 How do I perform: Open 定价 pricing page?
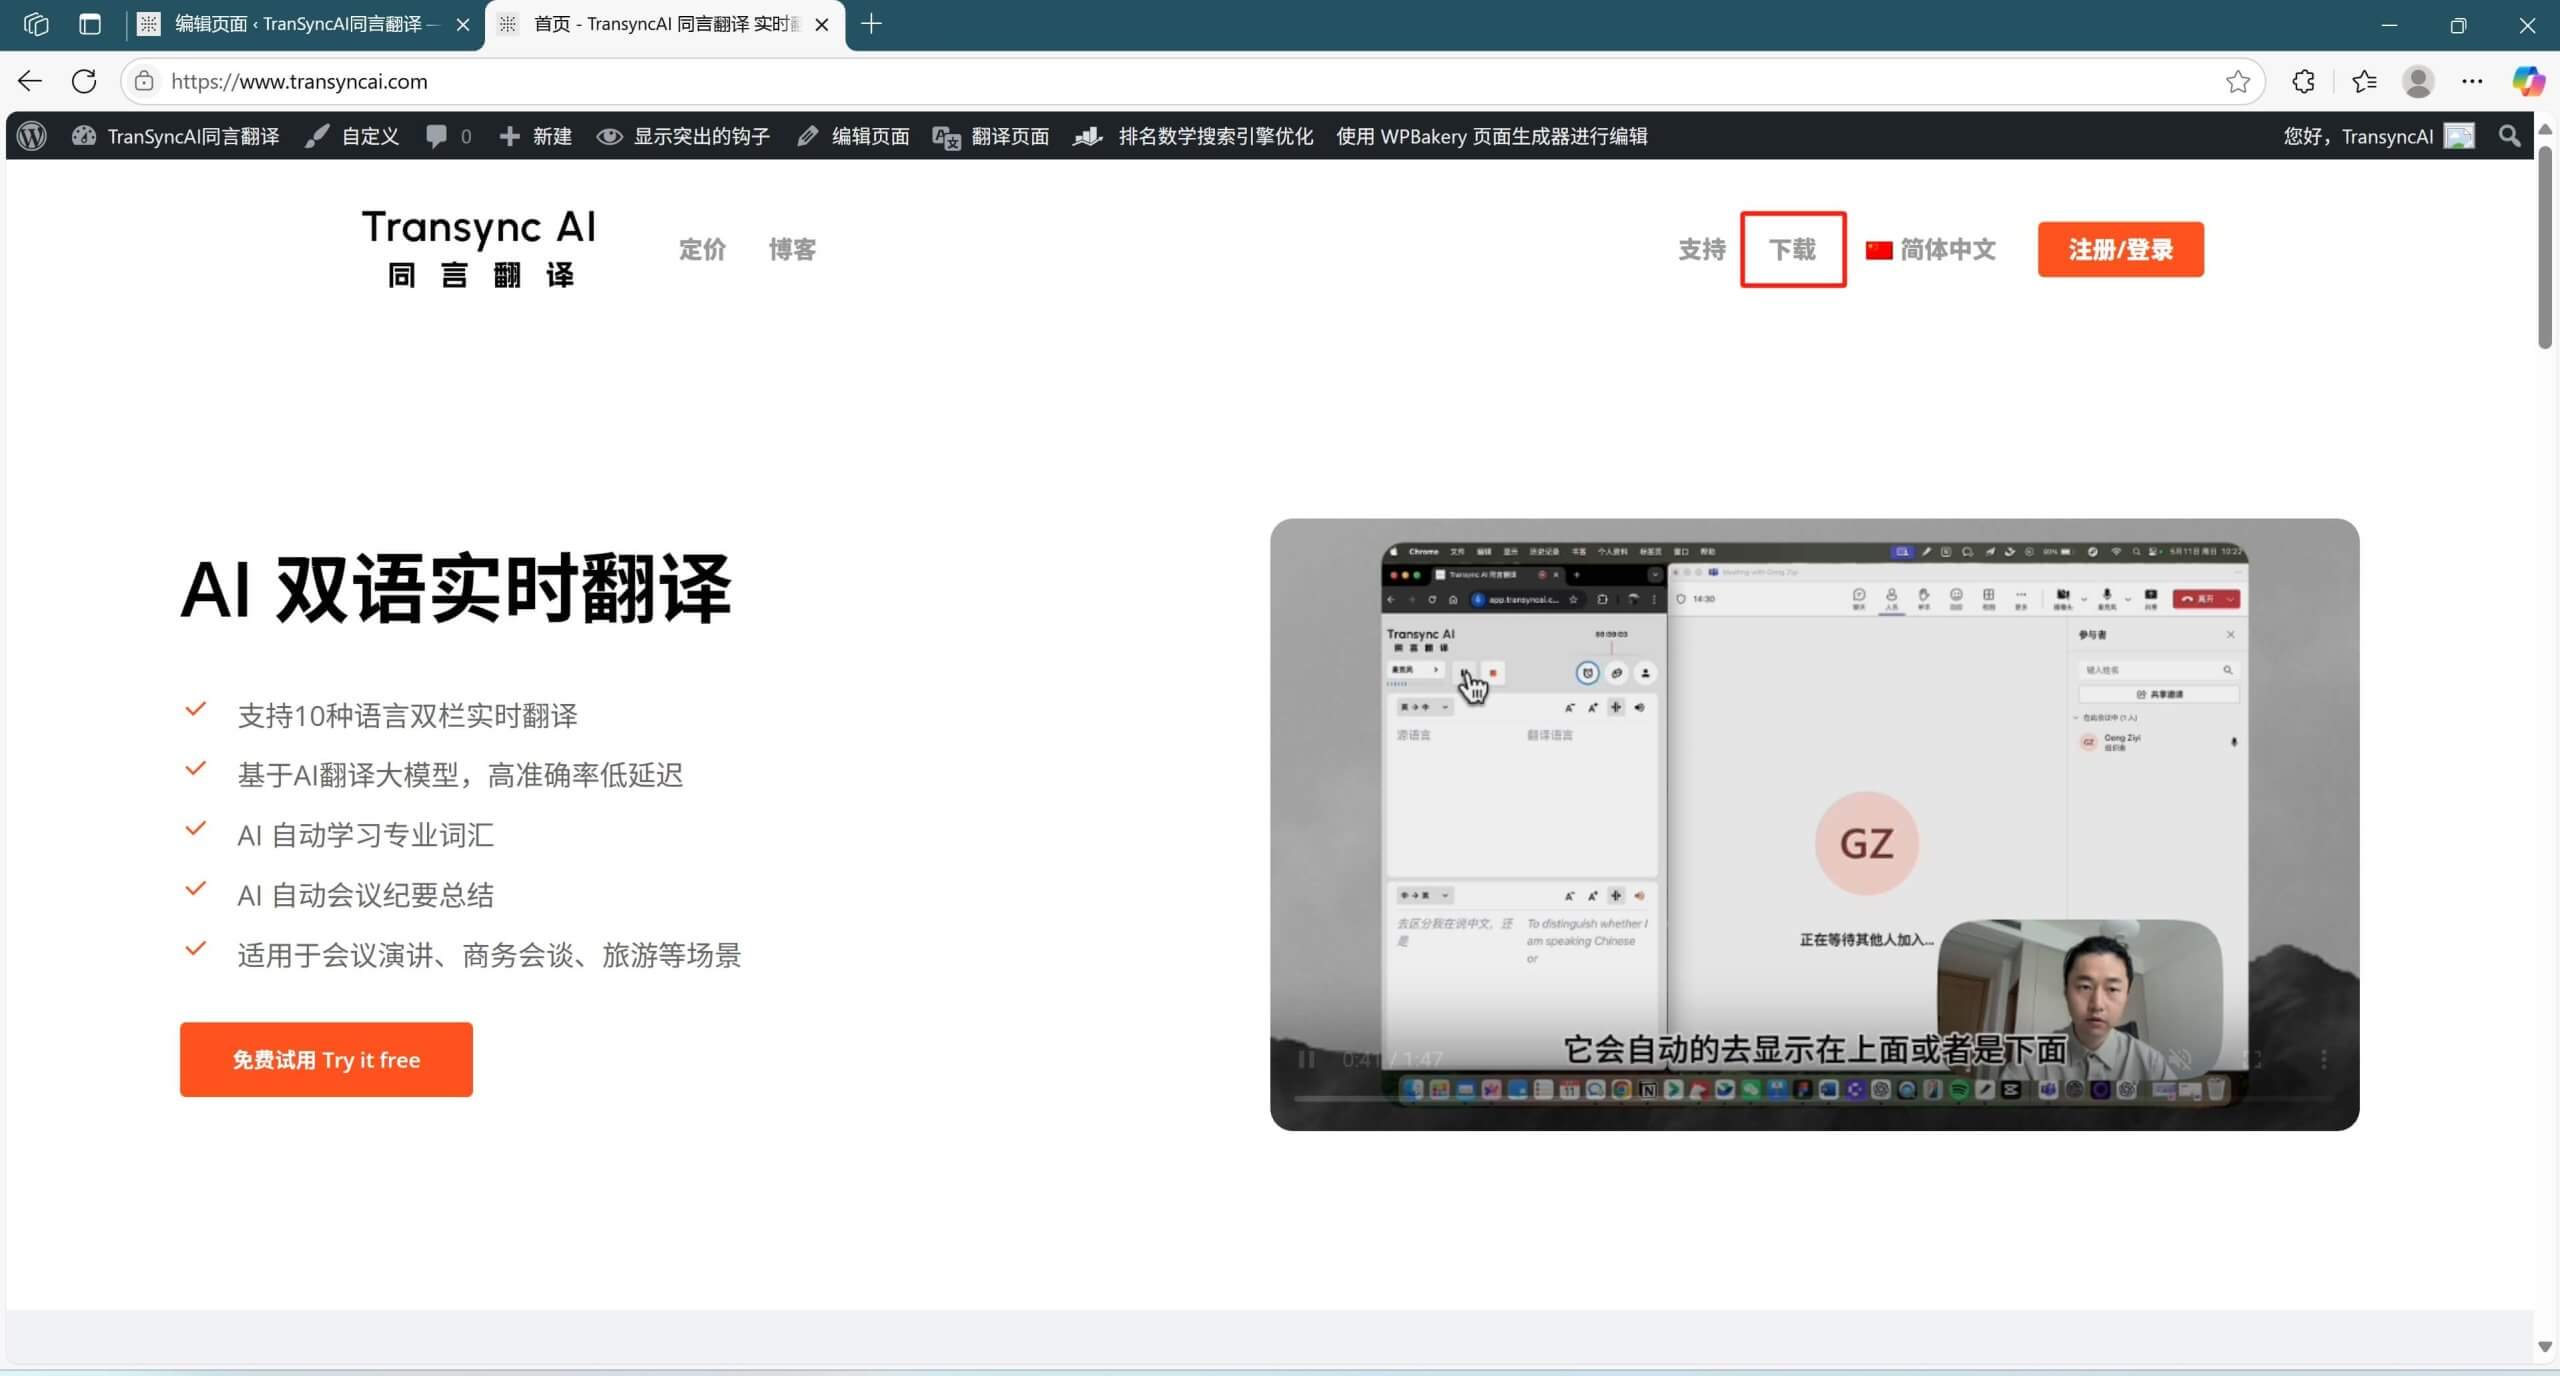(702, 249)
